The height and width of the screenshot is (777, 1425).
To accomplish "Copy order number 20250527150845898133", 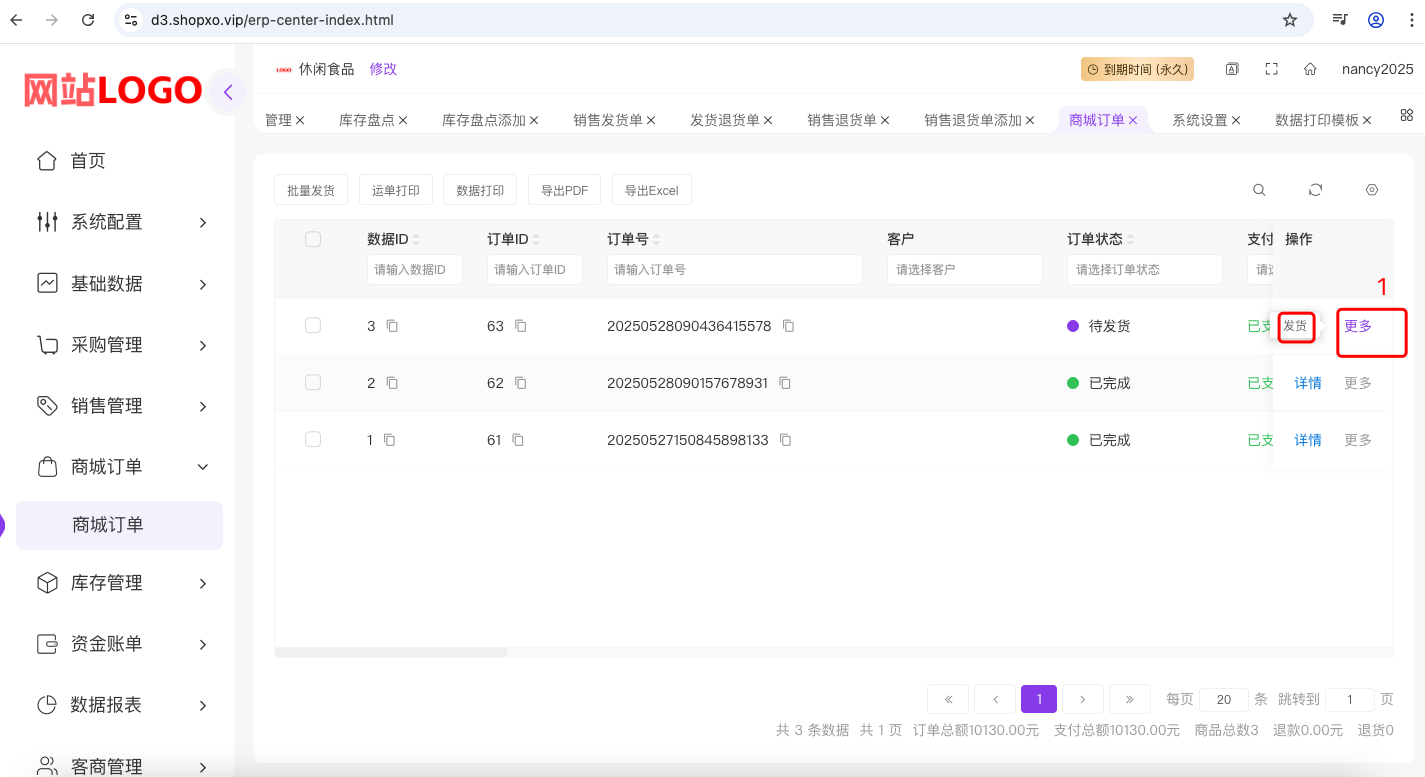I will (x=786, y=440).
